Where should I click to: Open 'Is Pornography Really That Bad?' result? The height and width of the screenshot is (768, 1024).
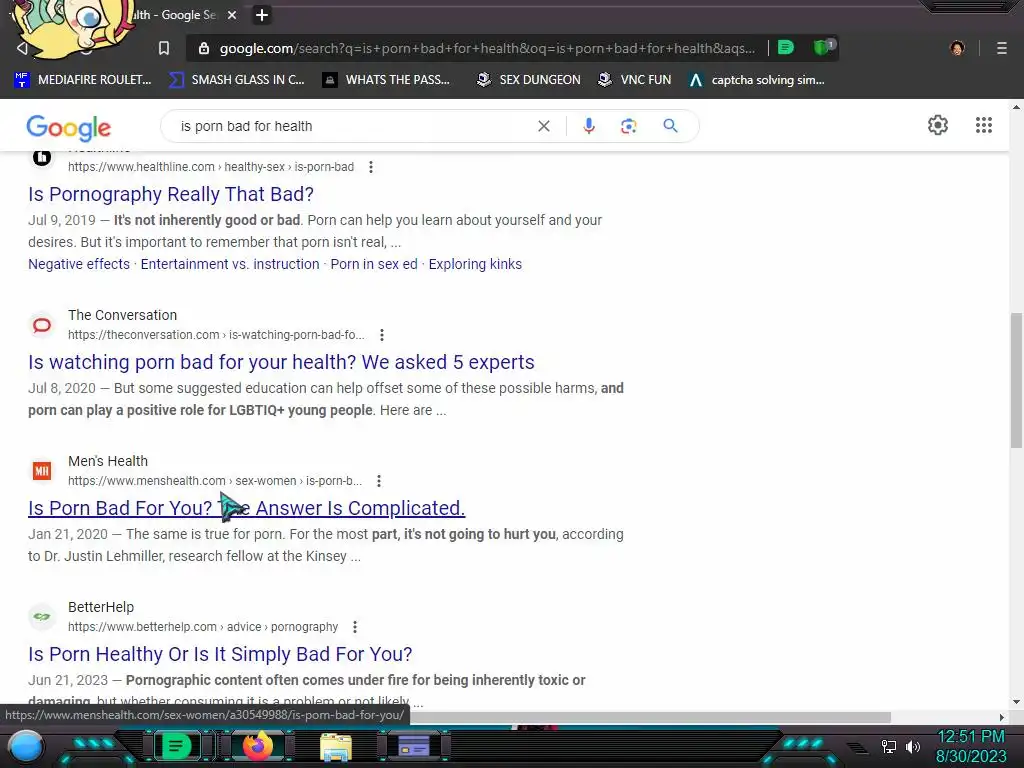click(x=171, y=194)
